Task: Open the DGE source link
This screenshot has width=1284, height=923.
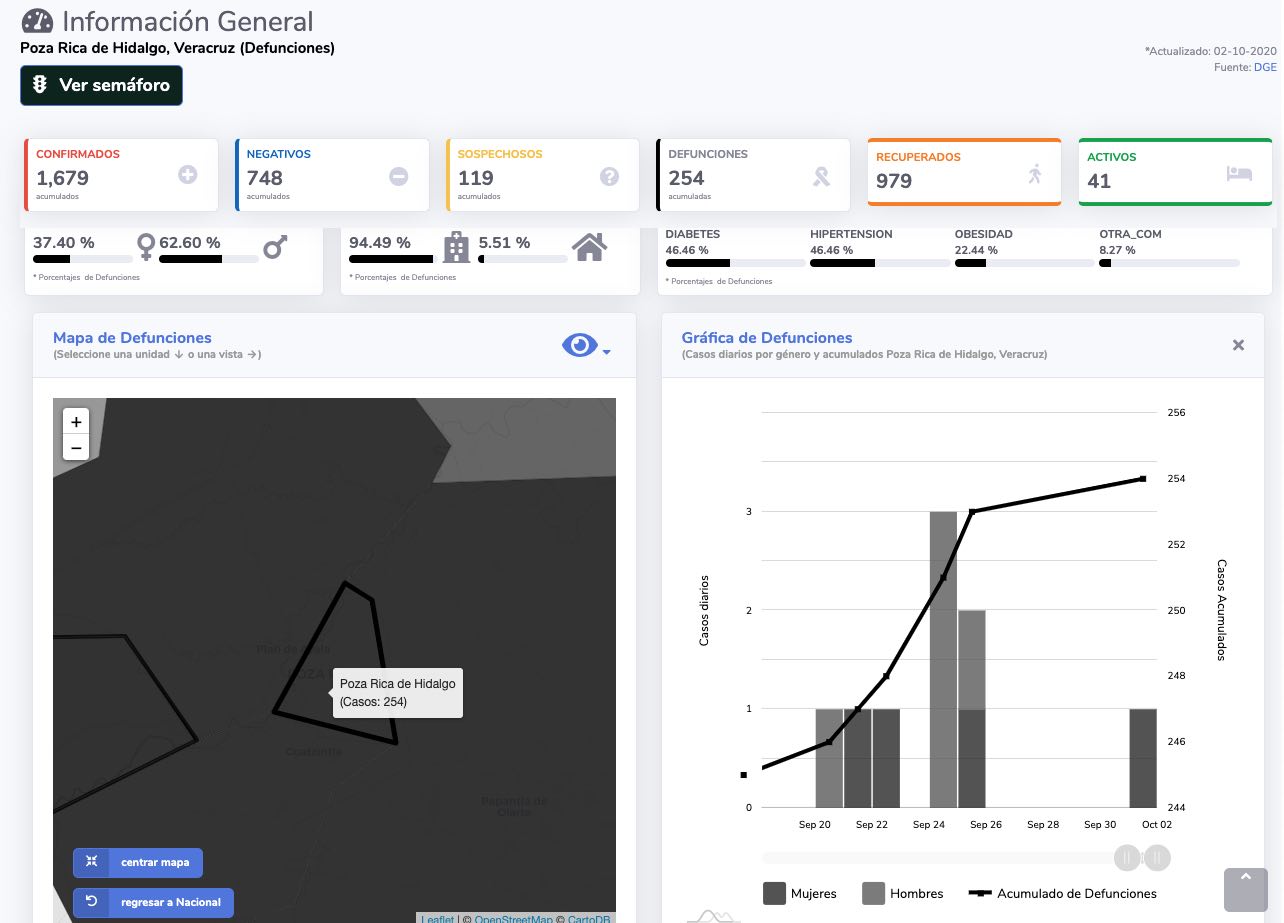Action: [x=1265, y=67]
